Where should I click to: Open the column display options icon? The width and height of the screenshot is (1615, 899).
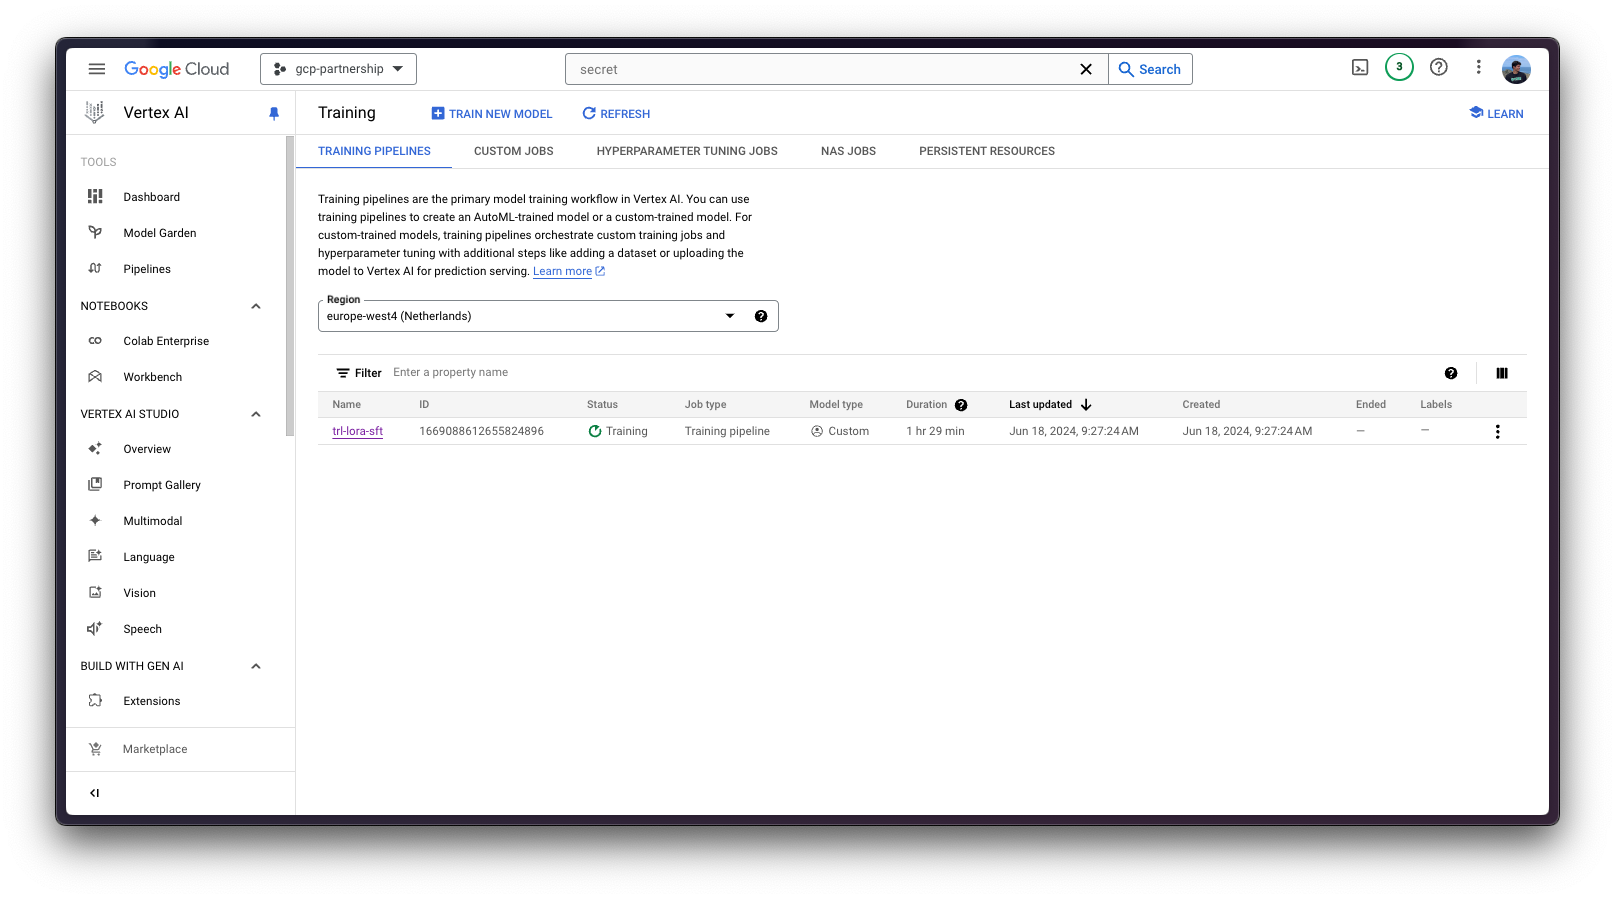point(1502,373)
